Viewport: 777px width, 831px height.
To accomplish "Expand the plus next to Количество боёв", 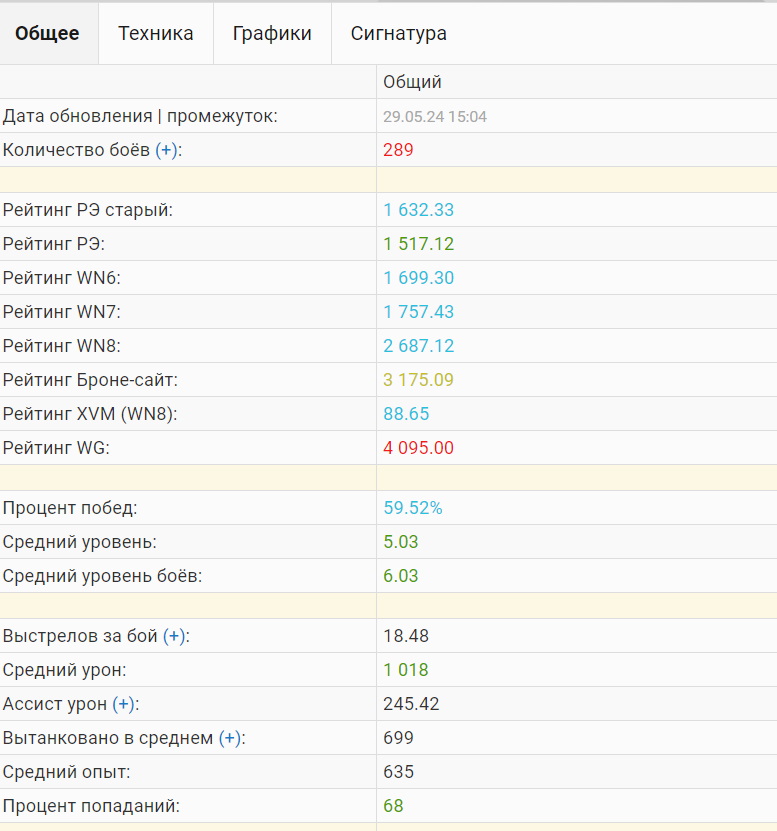I will 166,150.
